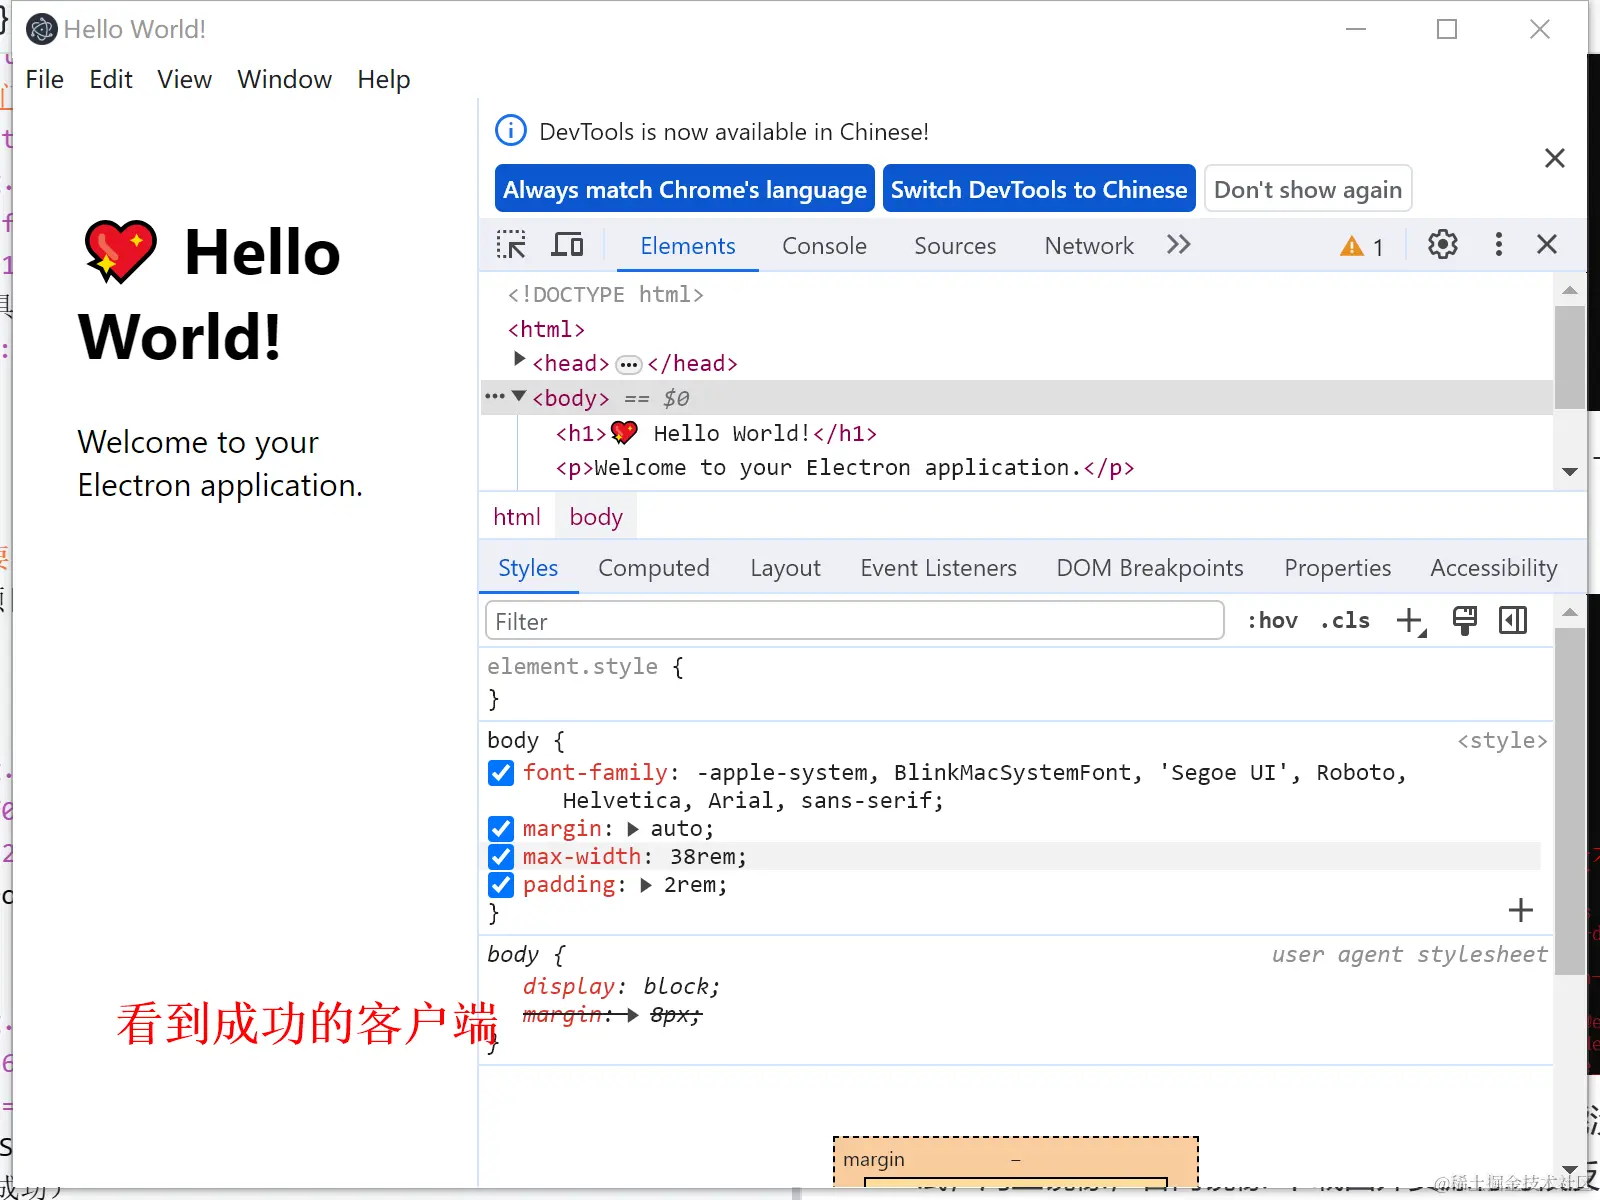The width and height of the screenshot is (1600, 1200).
Task: Uncheck the font-family declaration checkbox
Action: [501, 773]
